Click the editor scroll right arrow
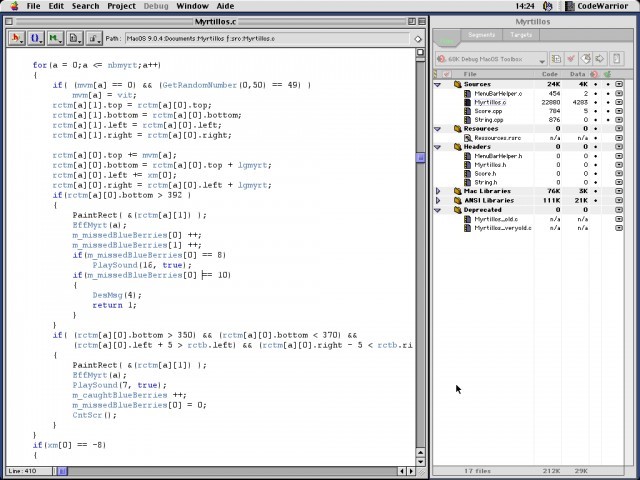 click(x=411, y=471)
